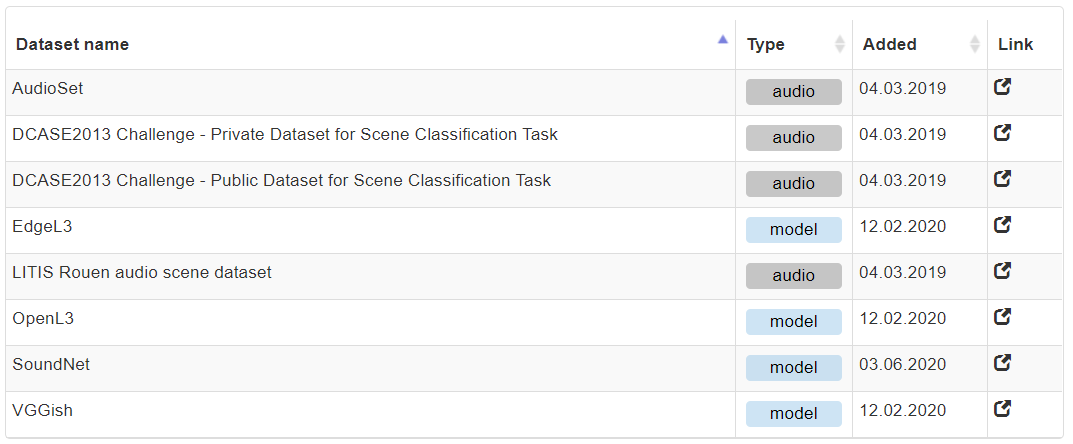Image resolution: width=1073 pixels, height=444 pixels.
Task: Open external link for SoundNet
Action: 1002,363
